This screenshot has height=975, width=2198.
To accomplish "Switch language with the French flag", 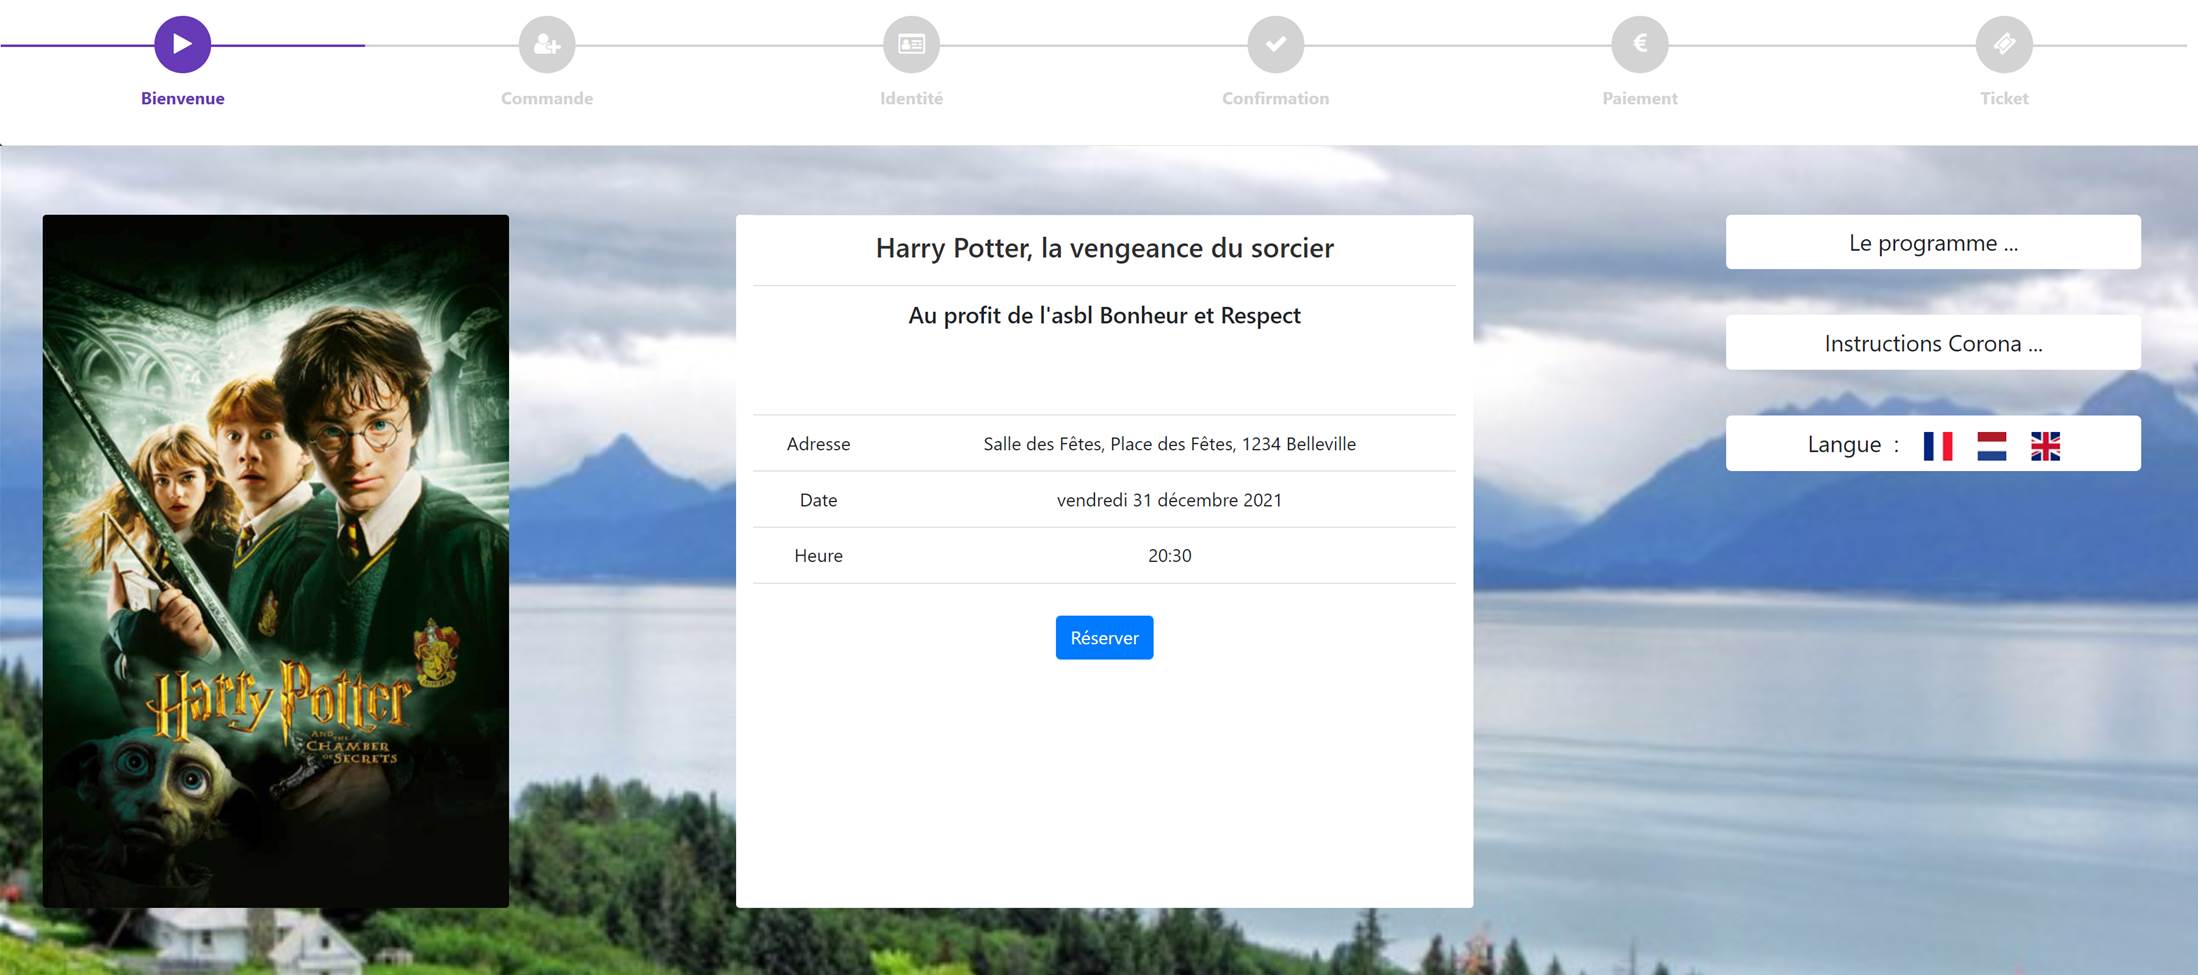I will [1937, 446].
